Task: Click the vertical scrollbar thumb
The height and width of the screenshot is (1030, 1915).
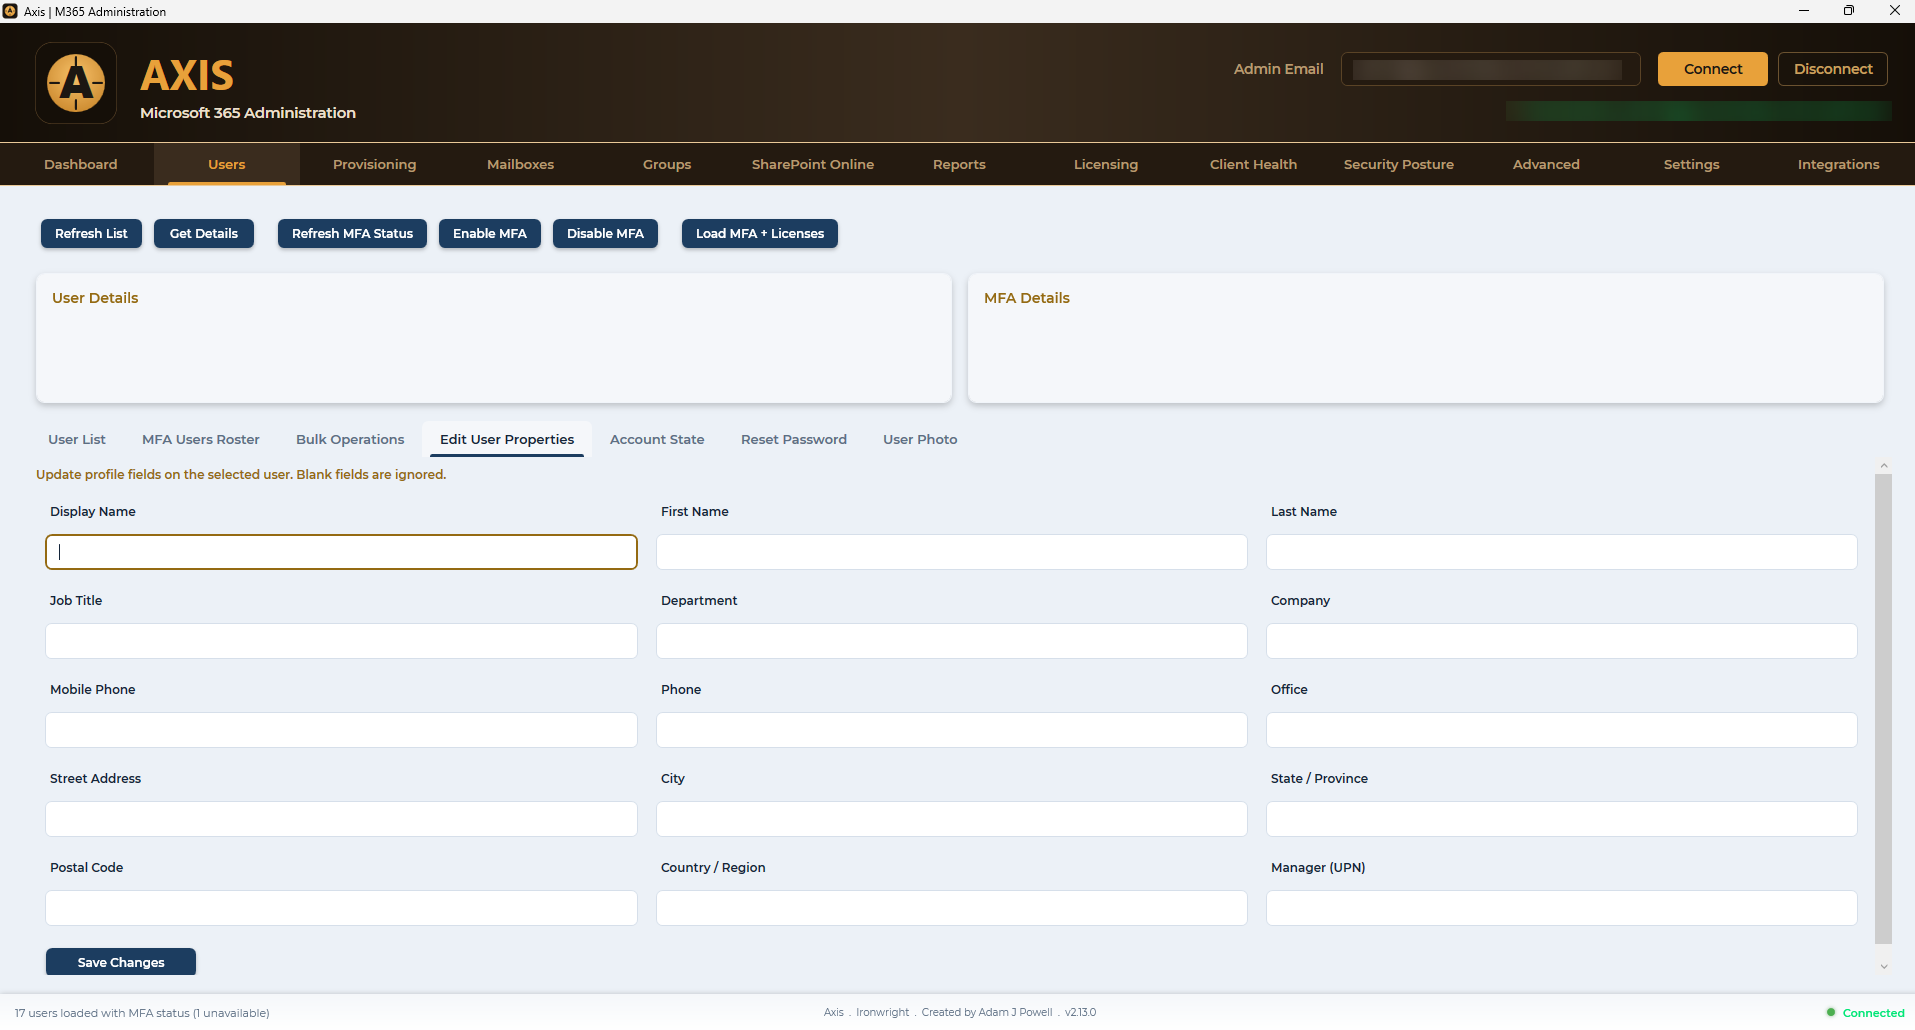Action: point(1884,709)
